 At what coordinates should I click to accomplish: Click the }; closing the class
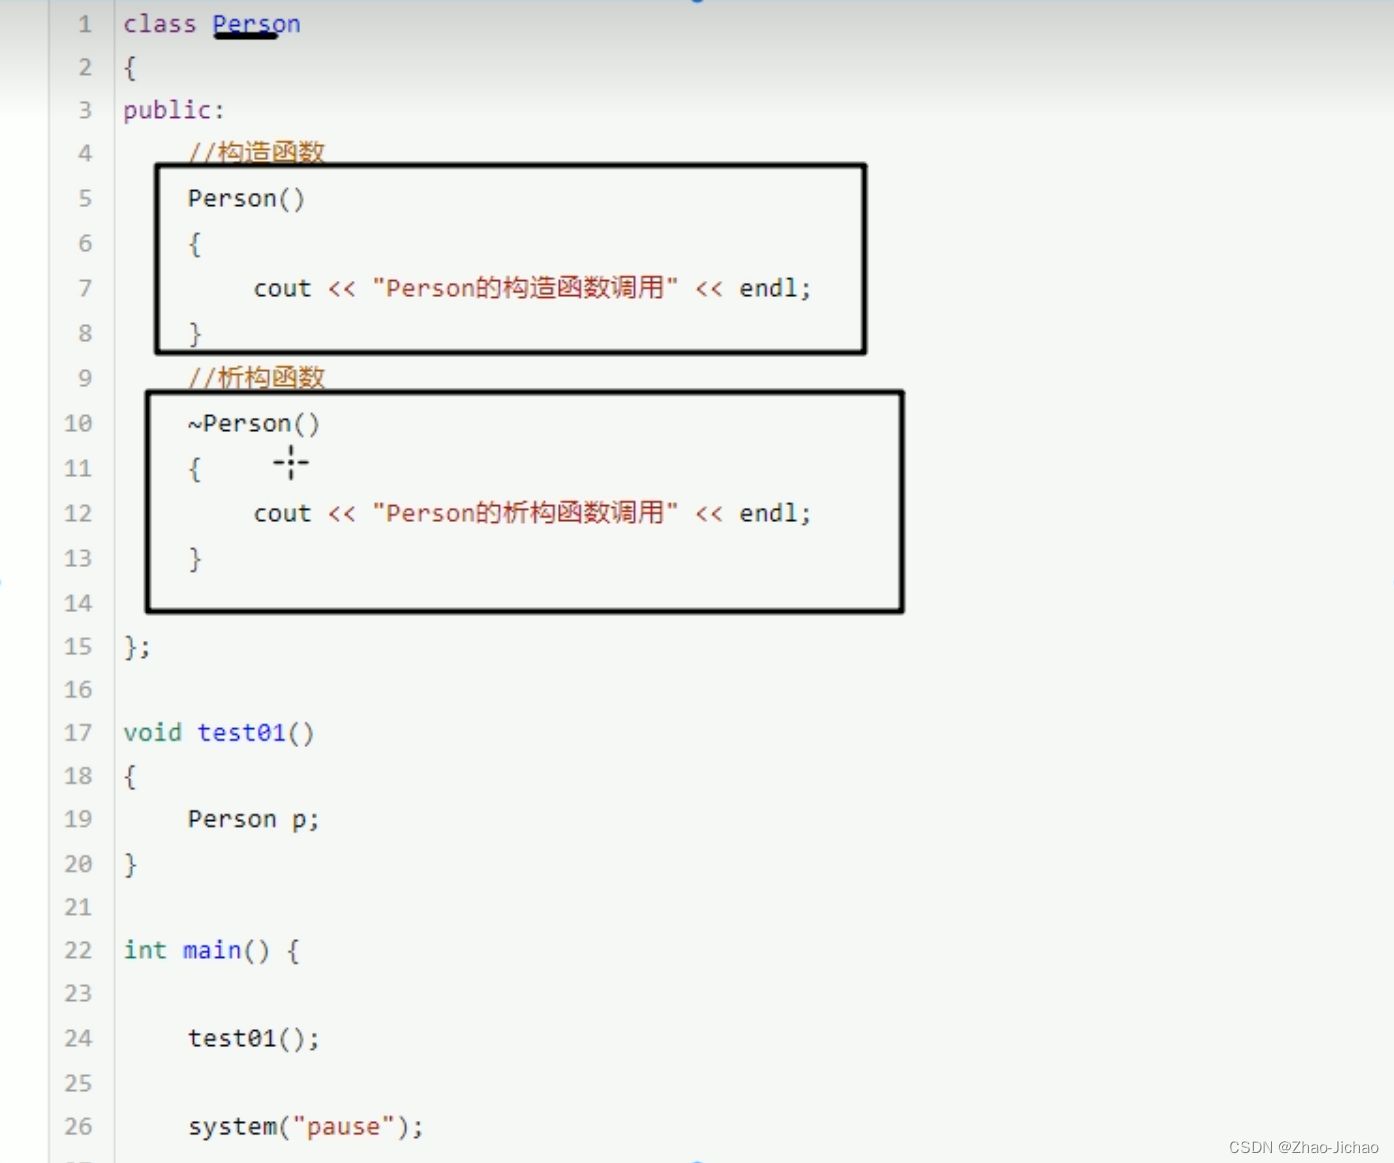pyautogui.click(x=137, y=647)
